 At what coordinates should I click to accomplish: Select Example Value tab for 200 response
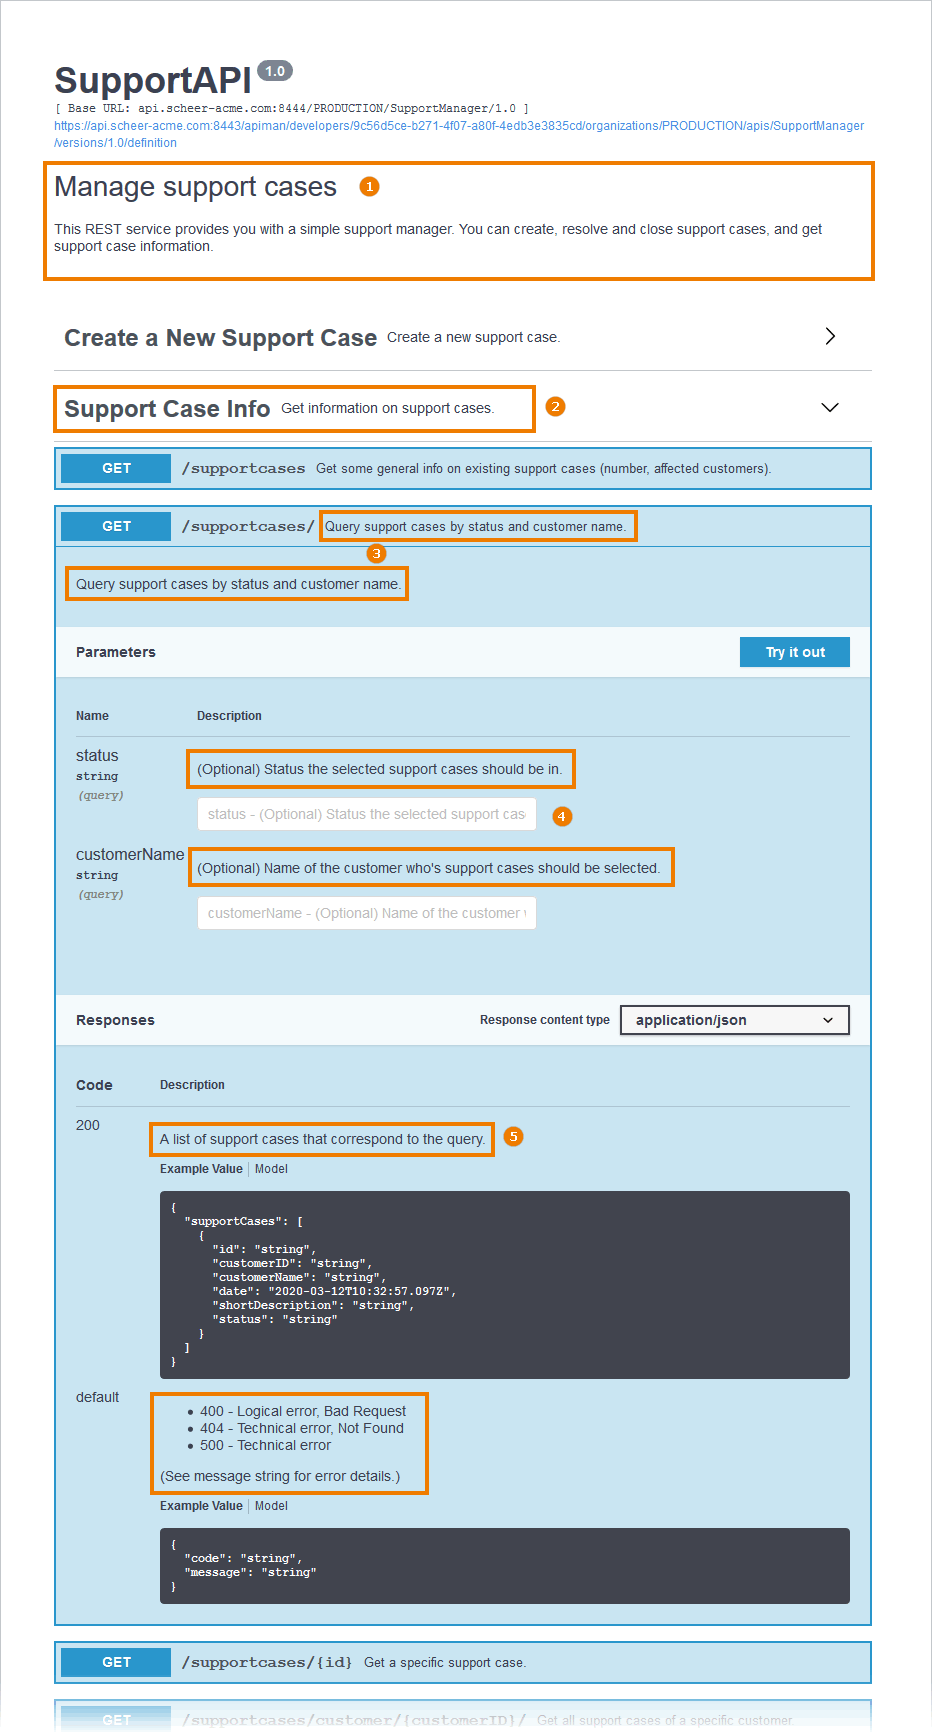pos(201,1169)
